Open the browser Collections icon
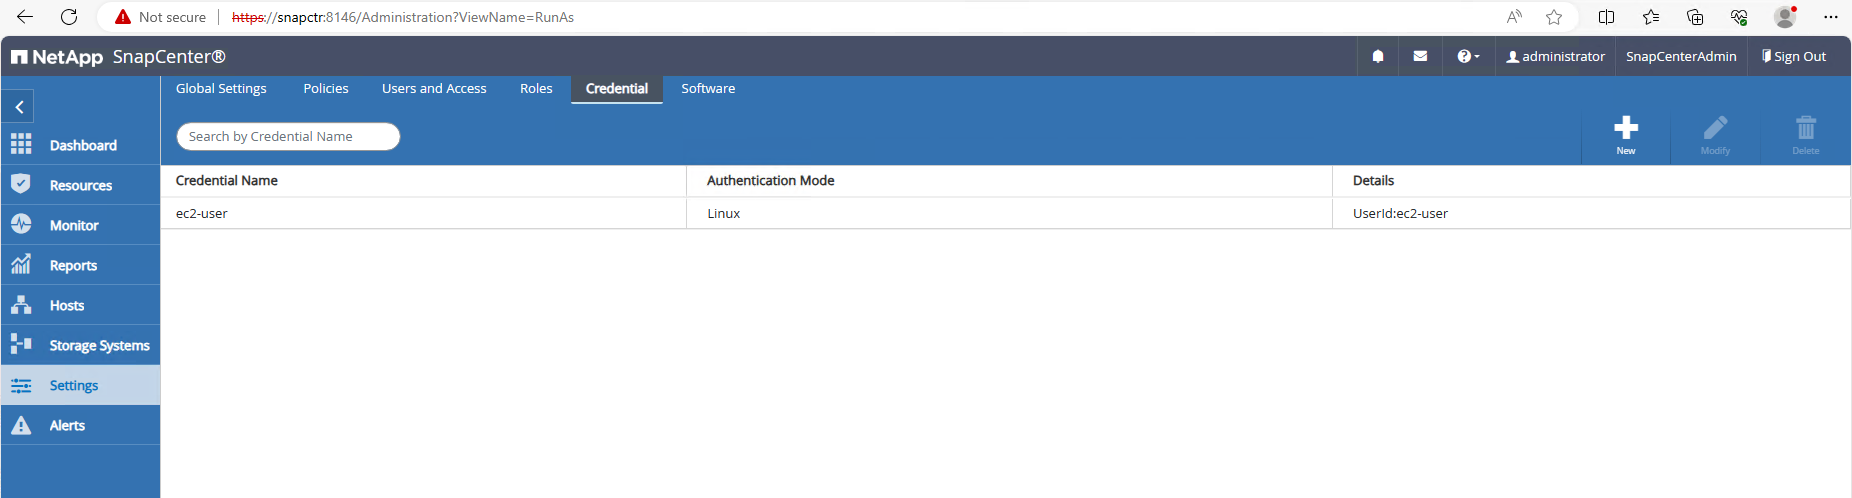Viewport: 1852px width, 498px height. pos(1695,17)
